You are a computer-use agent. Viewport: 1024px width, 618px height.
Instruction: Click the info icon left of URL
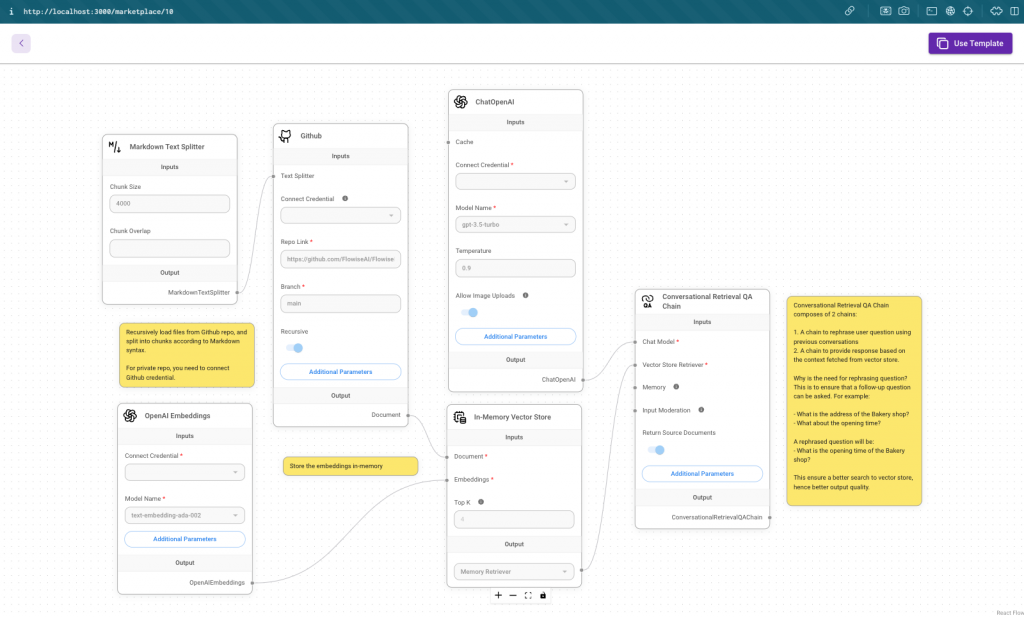pos(11,11)
